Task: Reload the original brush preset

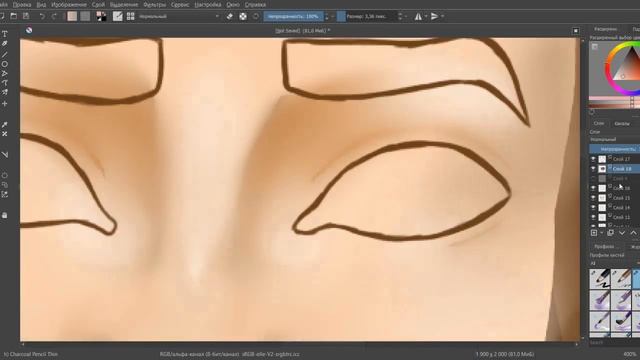Action: [x=256, y=16]
